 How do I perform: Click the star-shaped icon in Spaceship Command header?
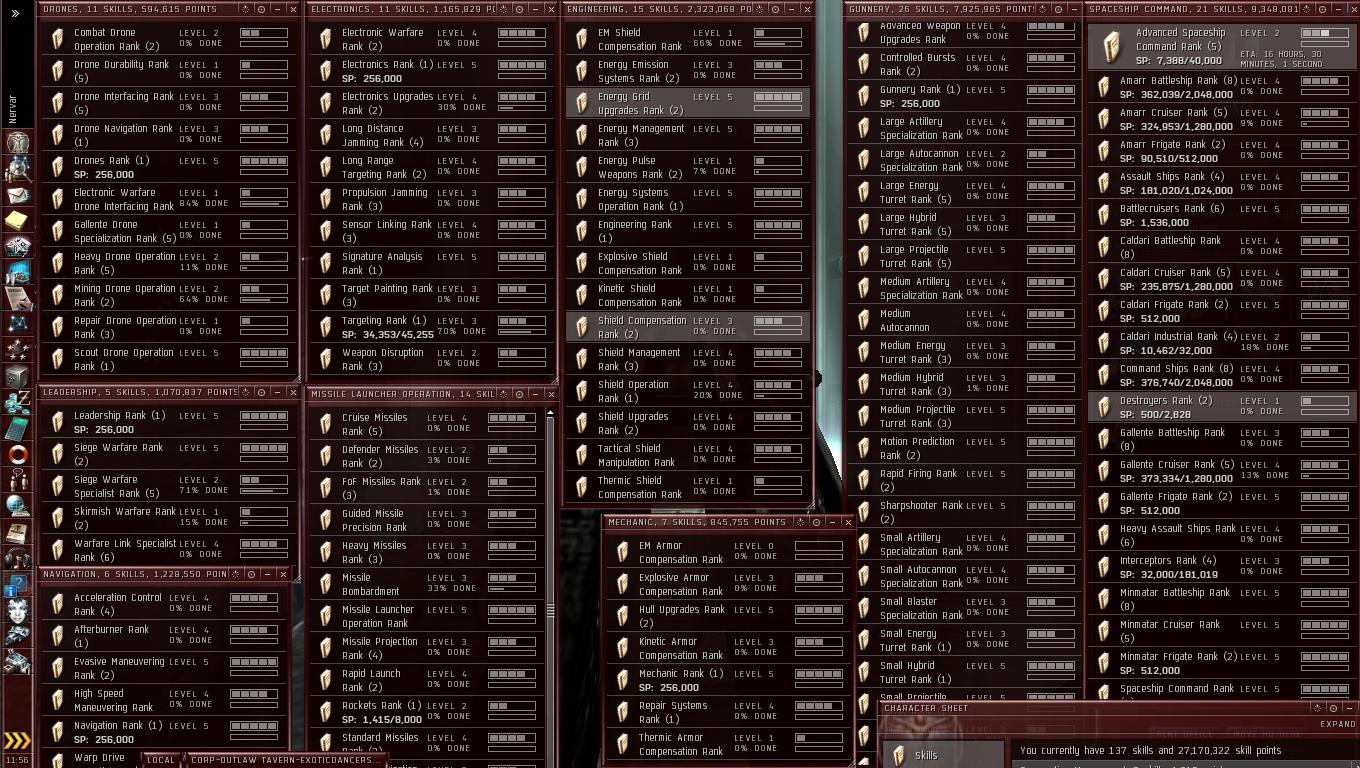(x=1305, y=9)
